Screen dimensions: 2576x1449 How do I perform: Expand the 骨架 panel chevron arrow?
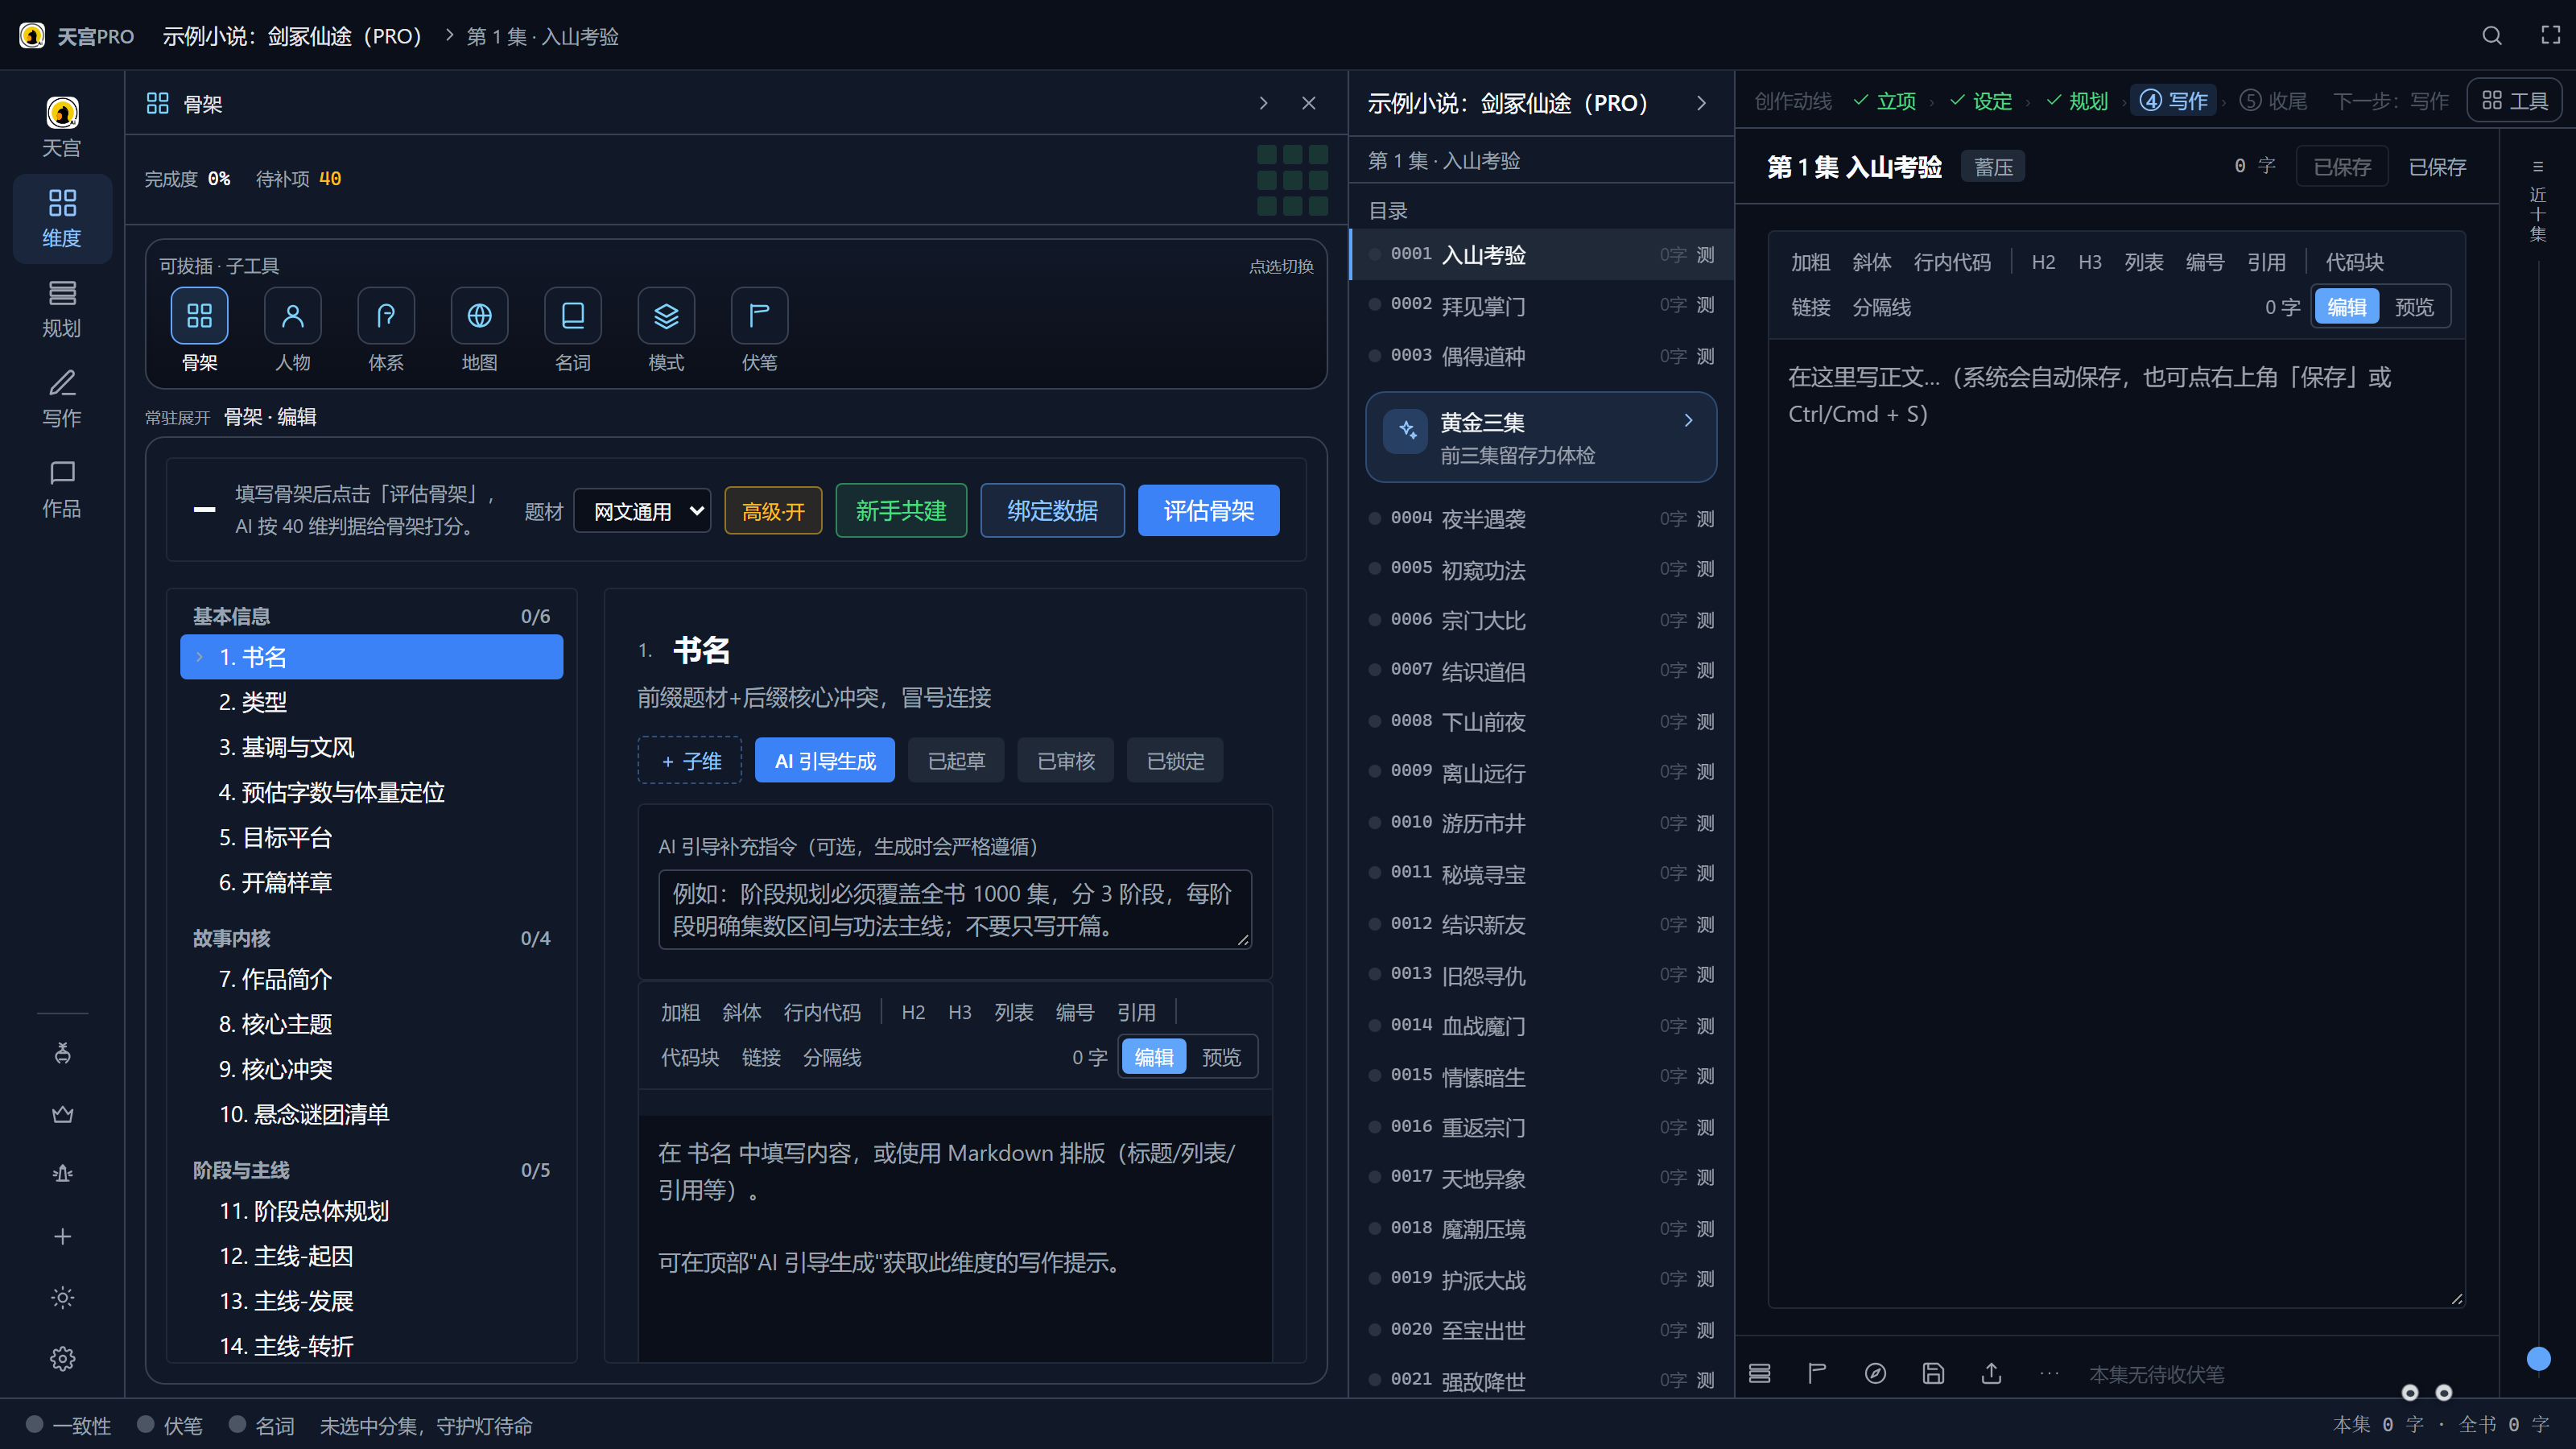click(1263, 103)
